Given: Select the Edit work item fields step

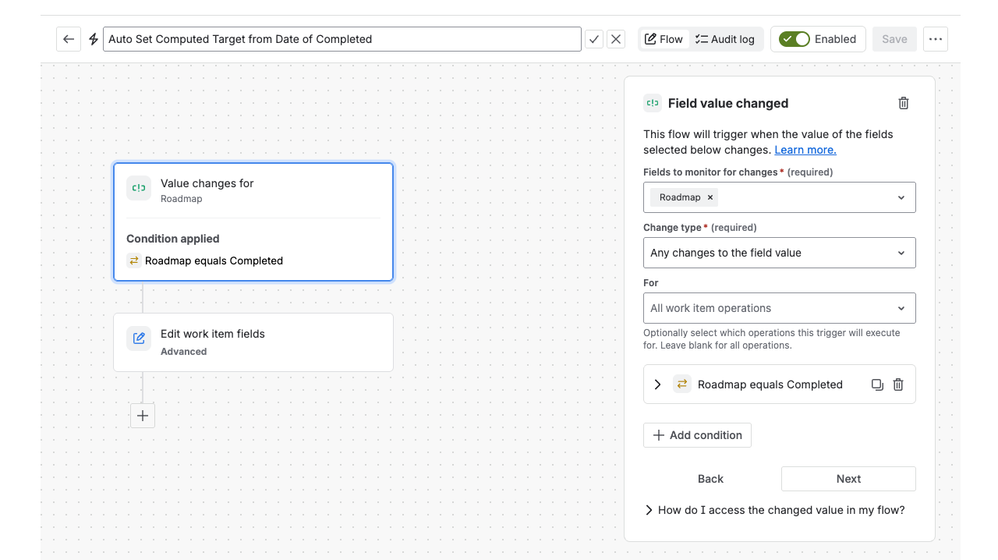Looking at the screenshot, I should click(253, 342).
